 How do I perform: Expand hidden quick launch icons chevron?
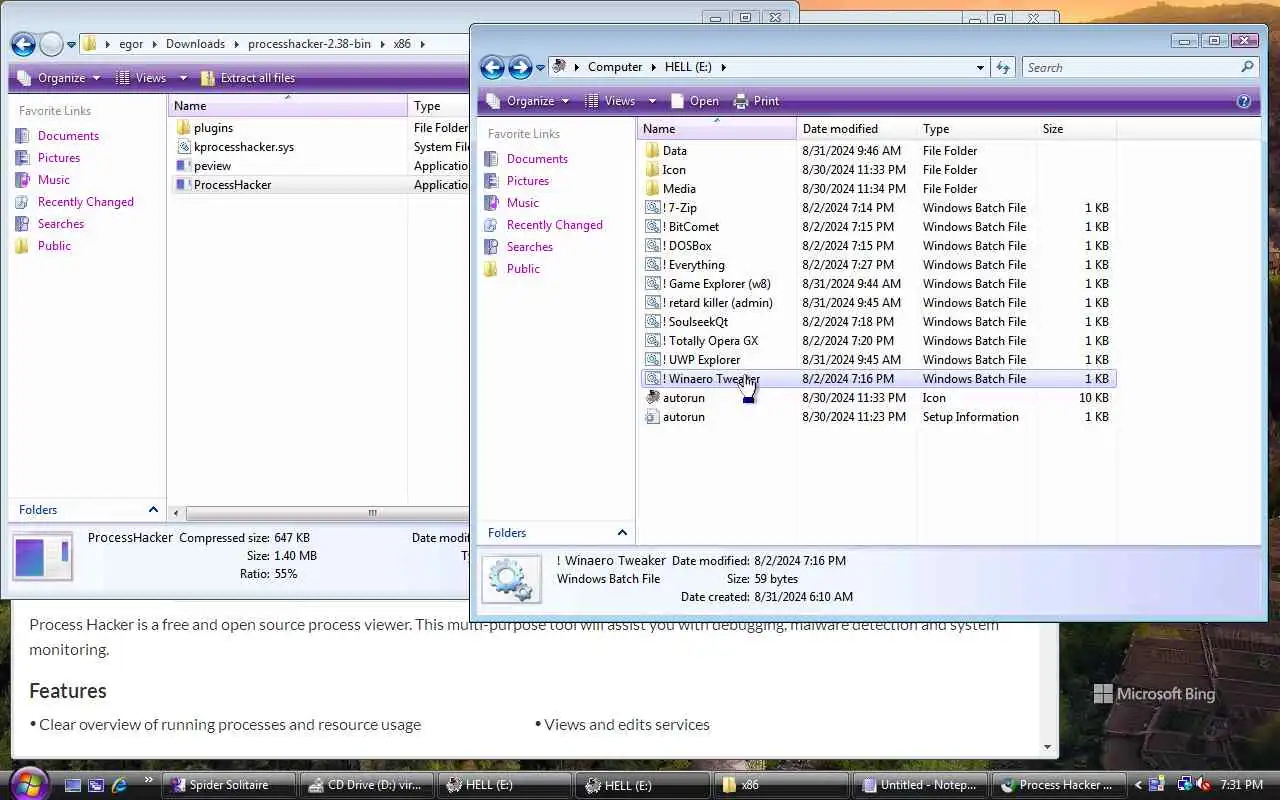click(149, 780)
